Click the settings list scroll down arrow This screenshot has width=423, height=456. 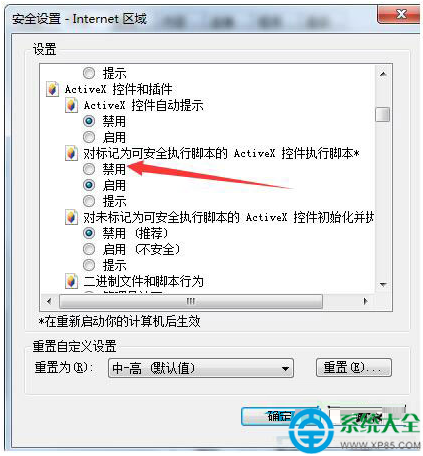[x=383, y=285]
